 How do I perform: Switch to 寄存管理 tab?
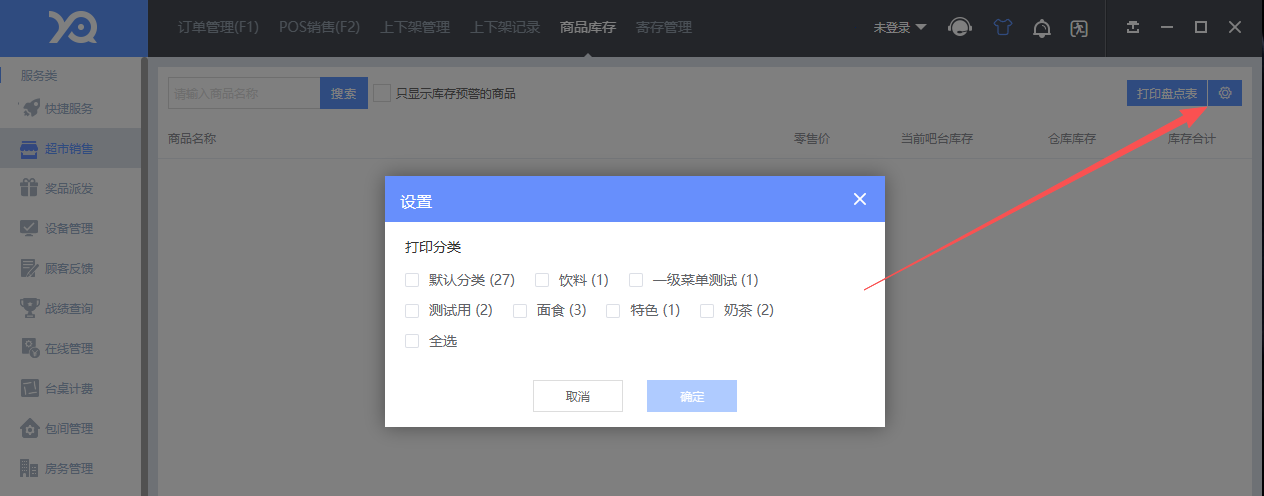tap(664, 27)
